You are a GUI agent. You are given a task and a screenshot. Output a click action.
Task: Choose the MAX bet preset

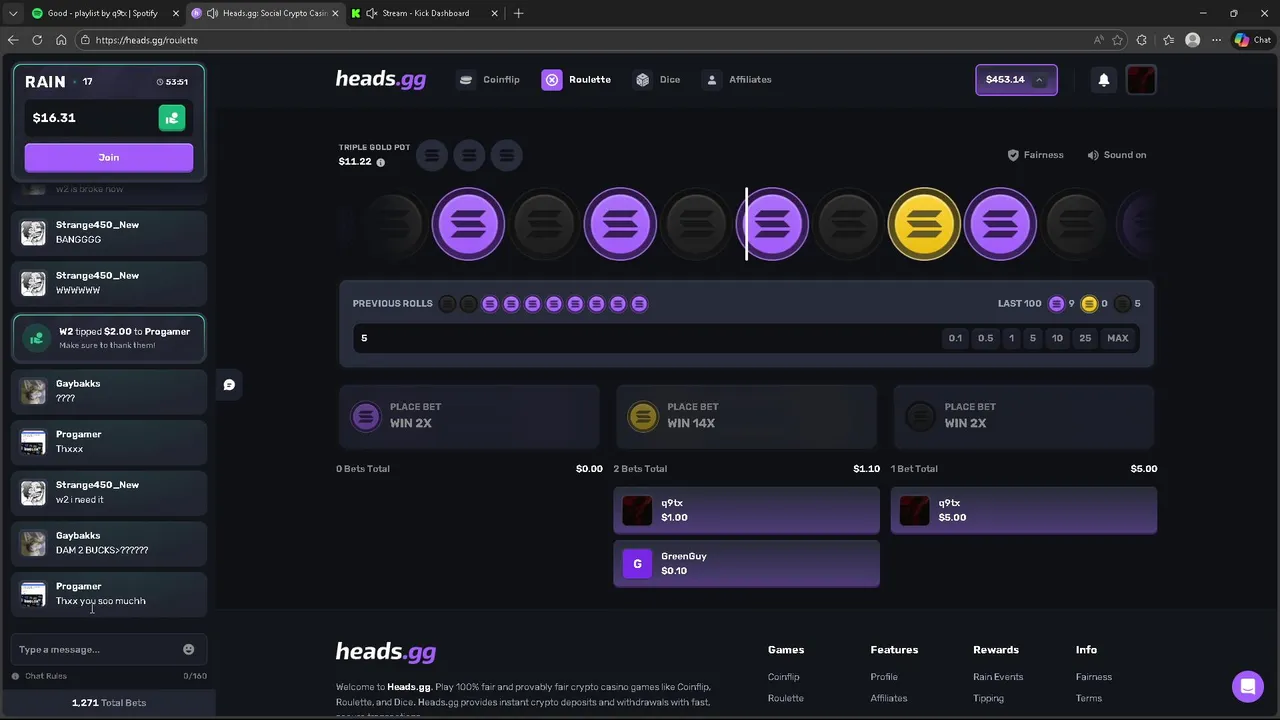pos(1117,338)
